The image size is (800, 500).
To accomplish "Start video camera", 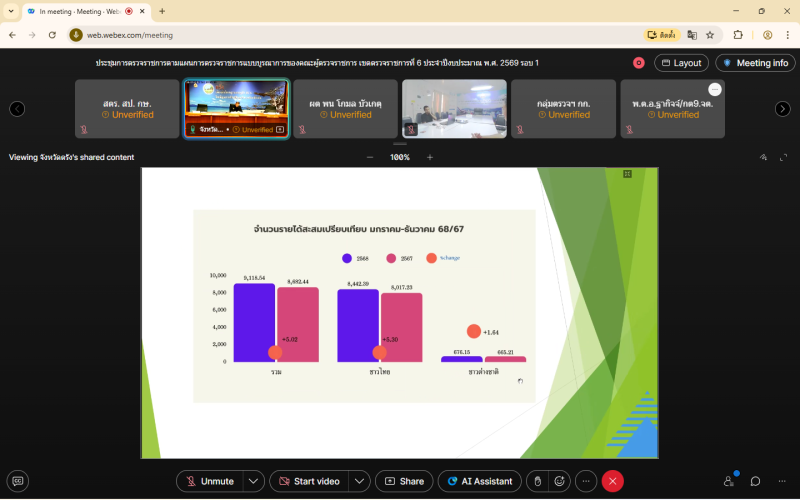I will coord(307,481).
